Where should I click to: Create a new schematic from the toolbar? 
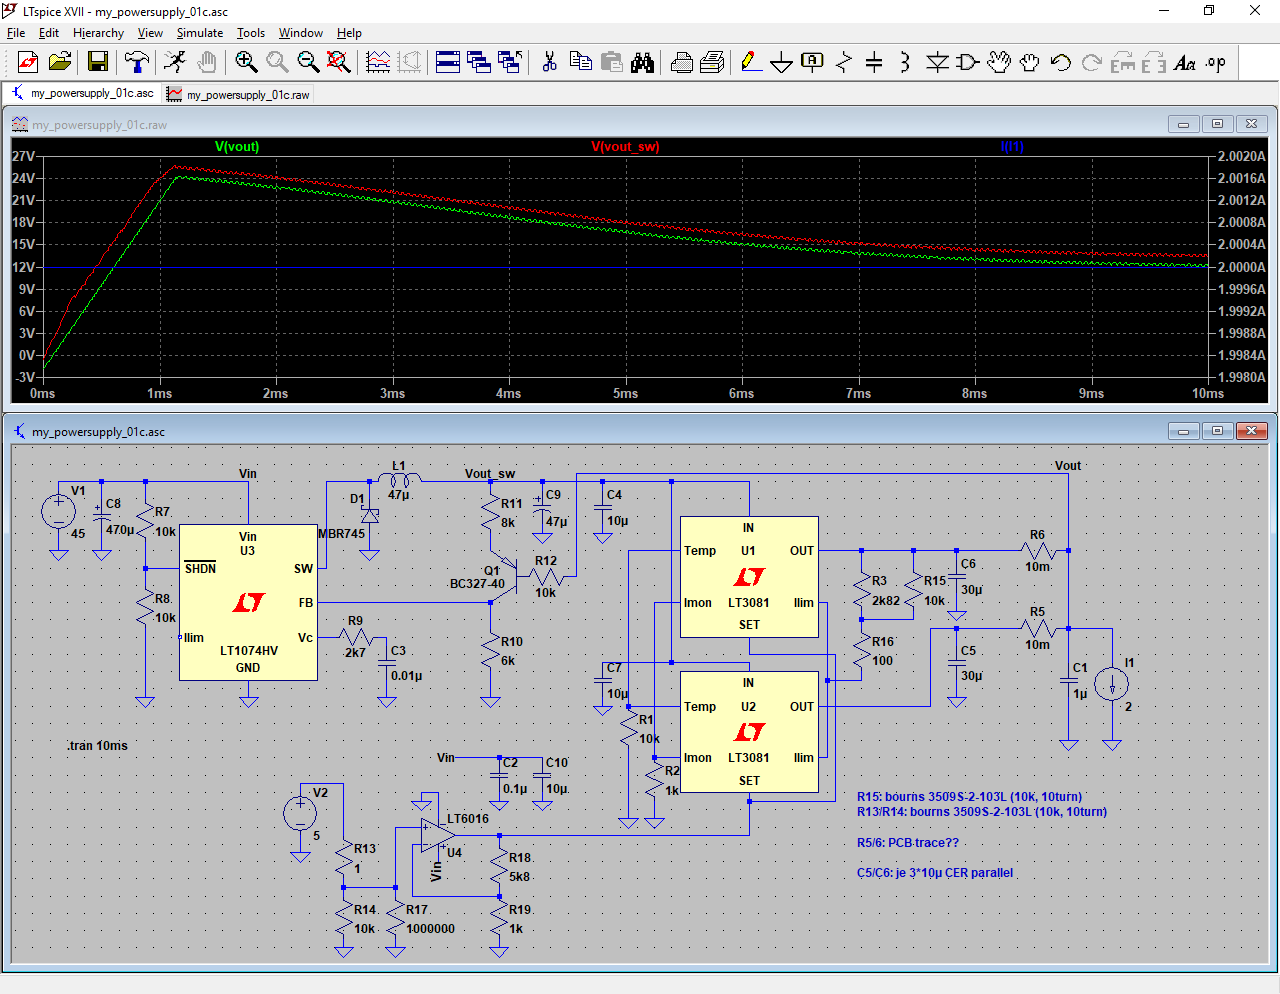28,62
